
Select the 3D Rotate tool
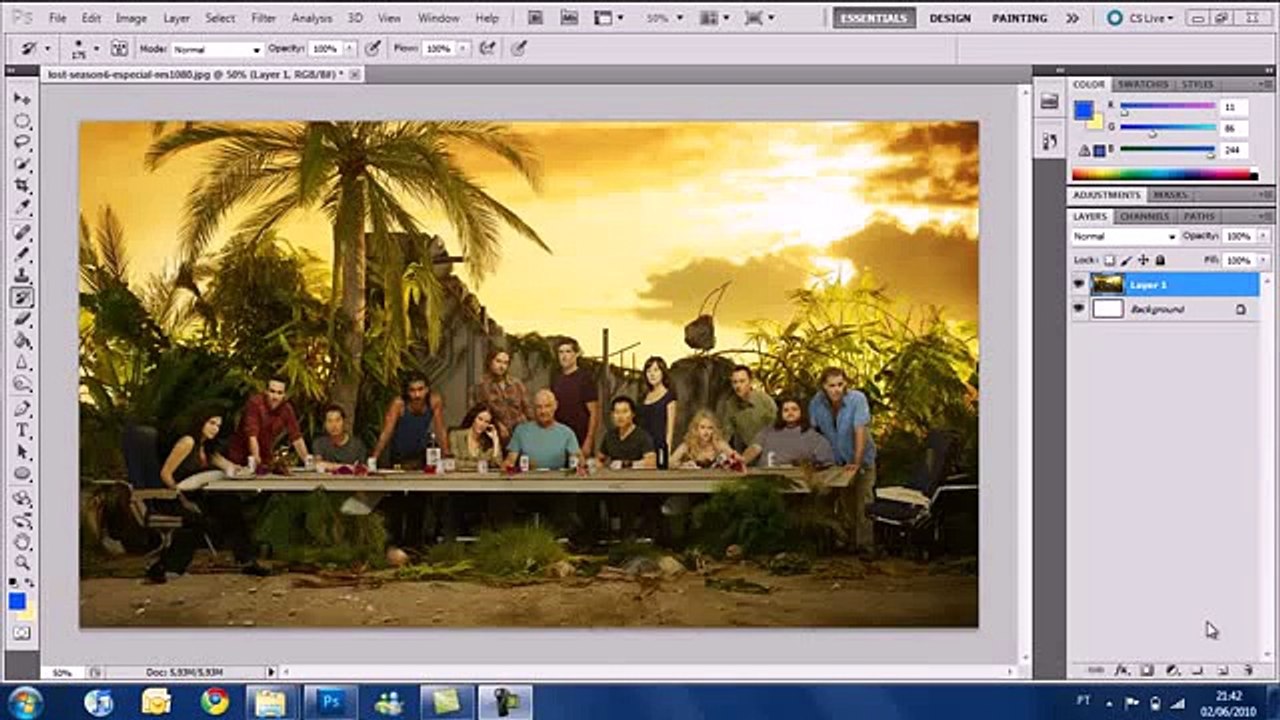tap(22, 498)
